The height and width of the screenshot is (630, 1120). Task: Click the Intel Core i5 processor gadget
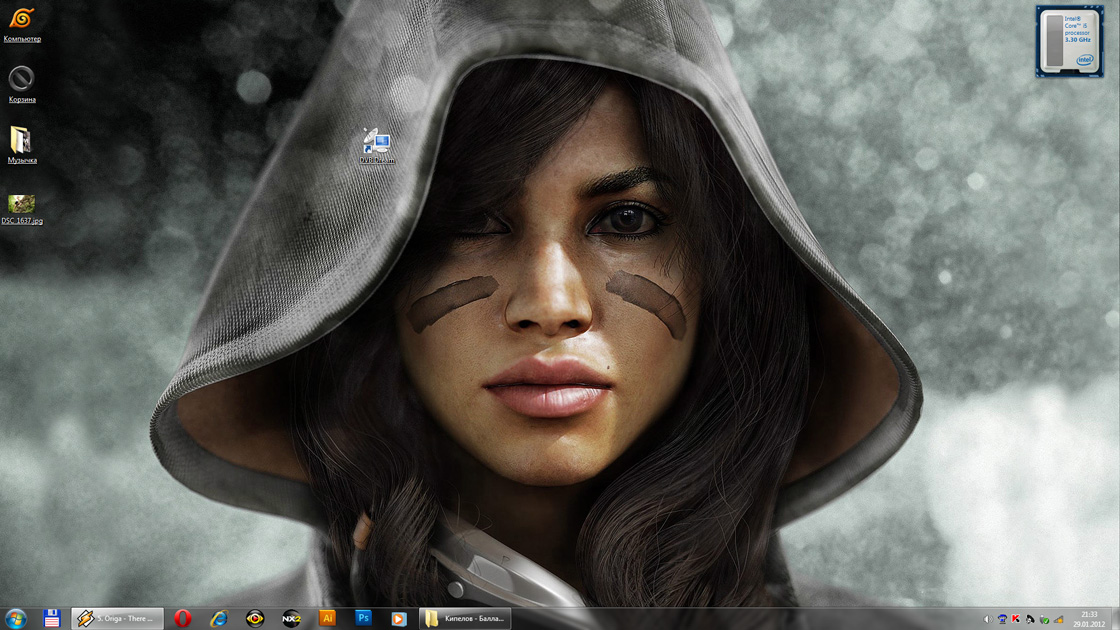click(1069, 41)
